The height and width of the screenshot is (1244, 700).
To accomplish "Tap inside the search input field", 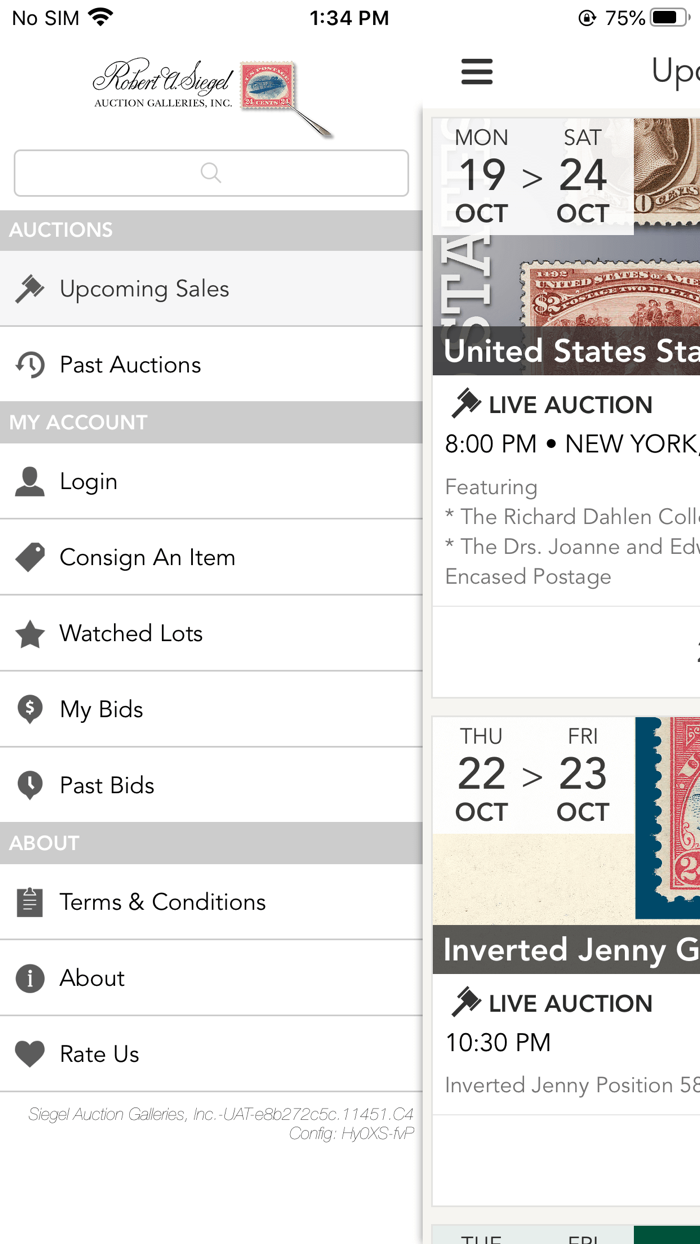I will pyautogui.click(x=210, y=172).
